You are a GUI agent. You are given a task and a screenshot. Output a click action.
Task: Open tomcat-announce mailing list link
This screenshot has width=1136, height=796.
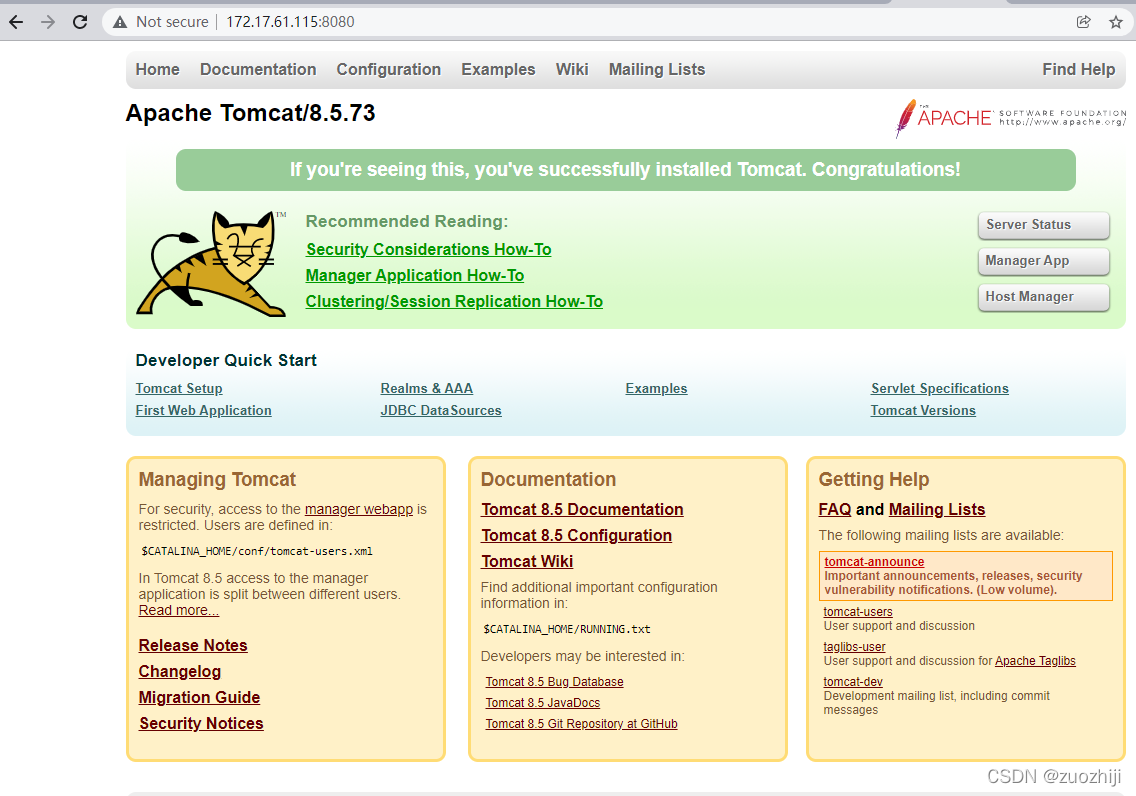874,561
